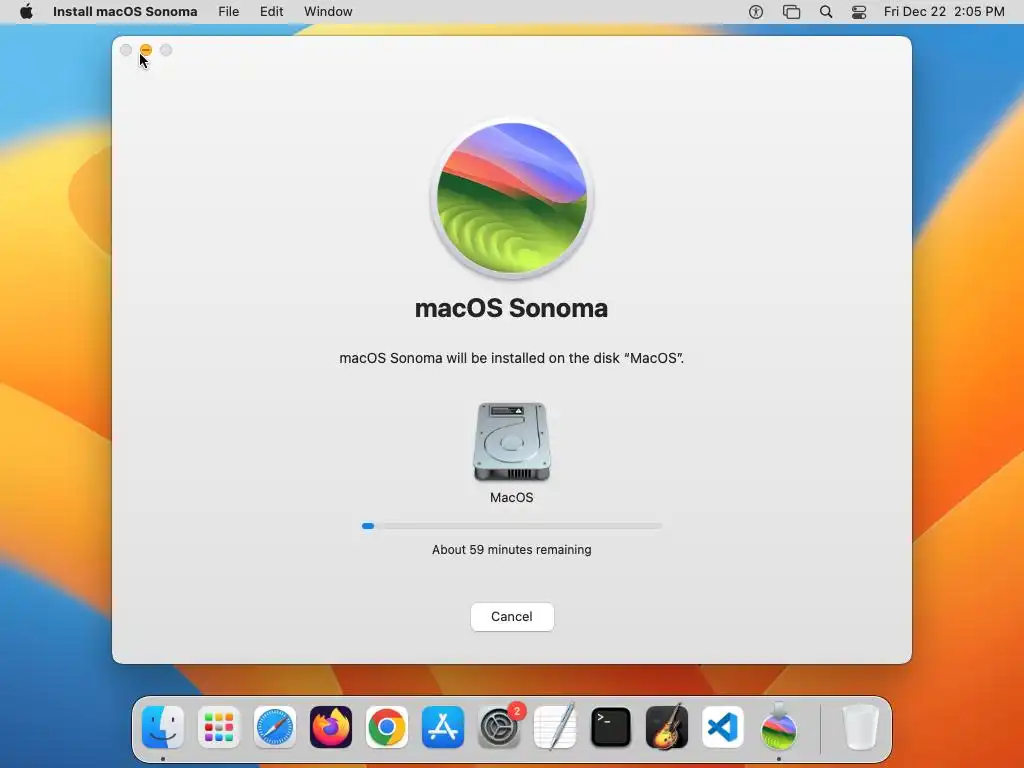The image size is (1024, 768).
Task: Launch Terminal from the Dock
Action: pos(611,727)
